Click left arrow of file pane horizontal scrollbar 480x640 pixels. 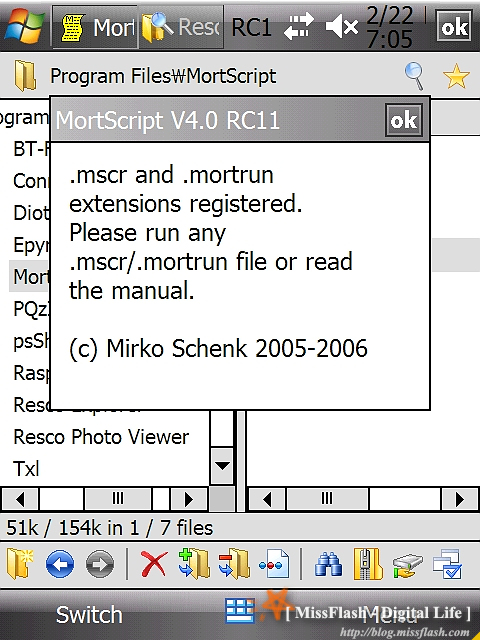pos(267,499)
